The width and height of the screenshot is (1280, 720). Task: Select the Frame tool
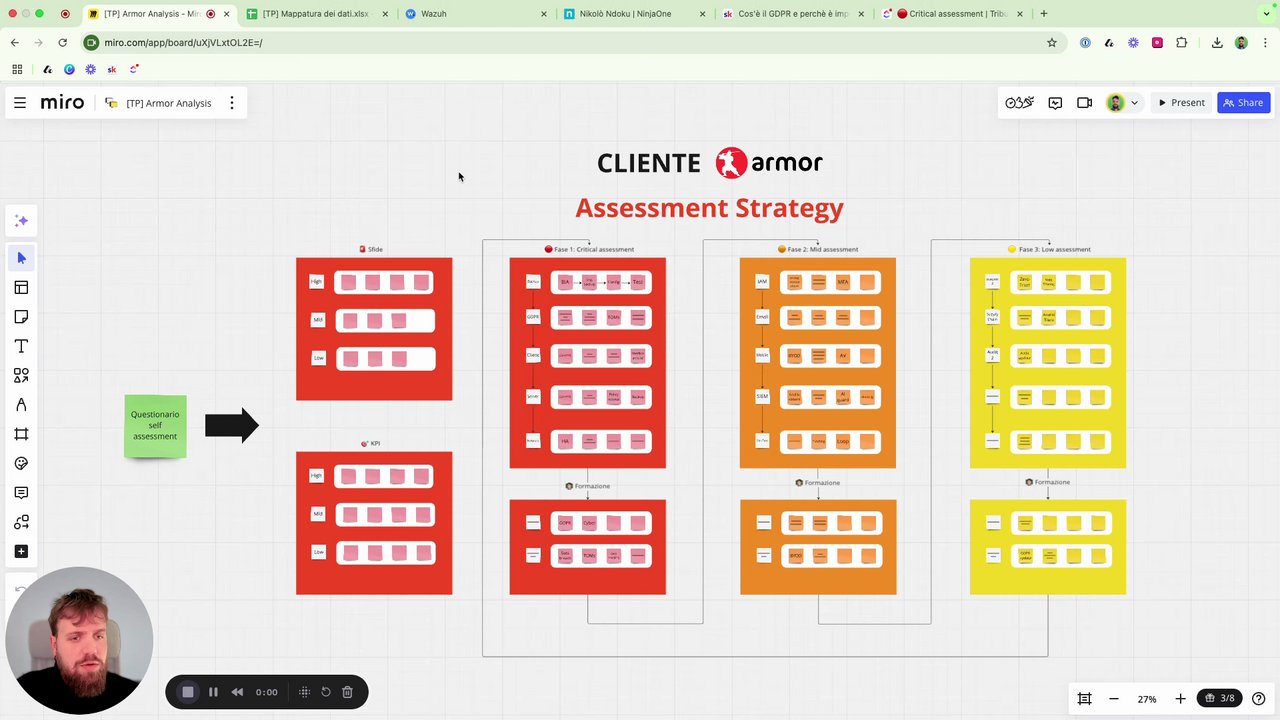[21, 434]
